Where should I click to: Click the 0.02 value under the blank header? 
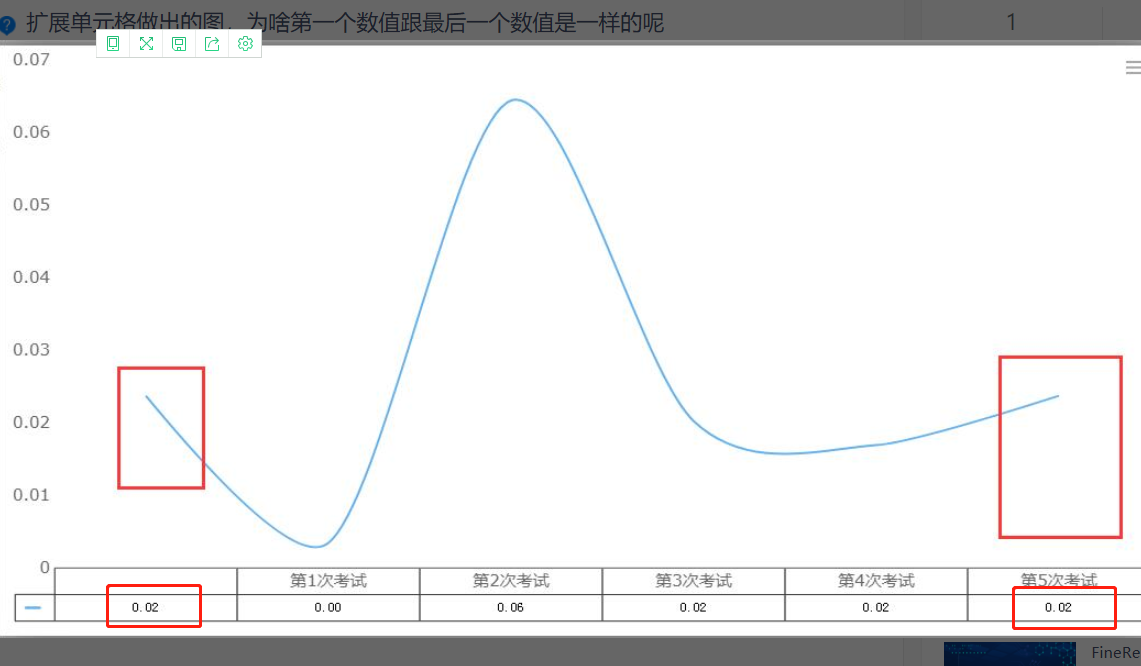point(146,608)
